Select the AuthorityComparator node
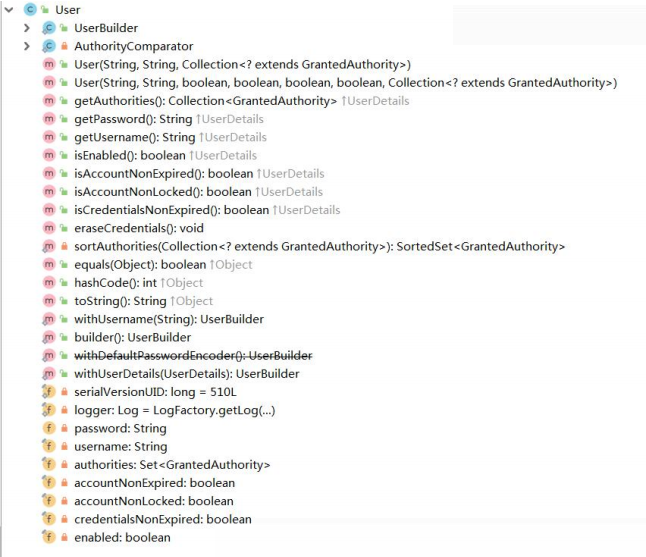Screen dimensions: 646x557 pyautogui.click(x=133, y=46)
